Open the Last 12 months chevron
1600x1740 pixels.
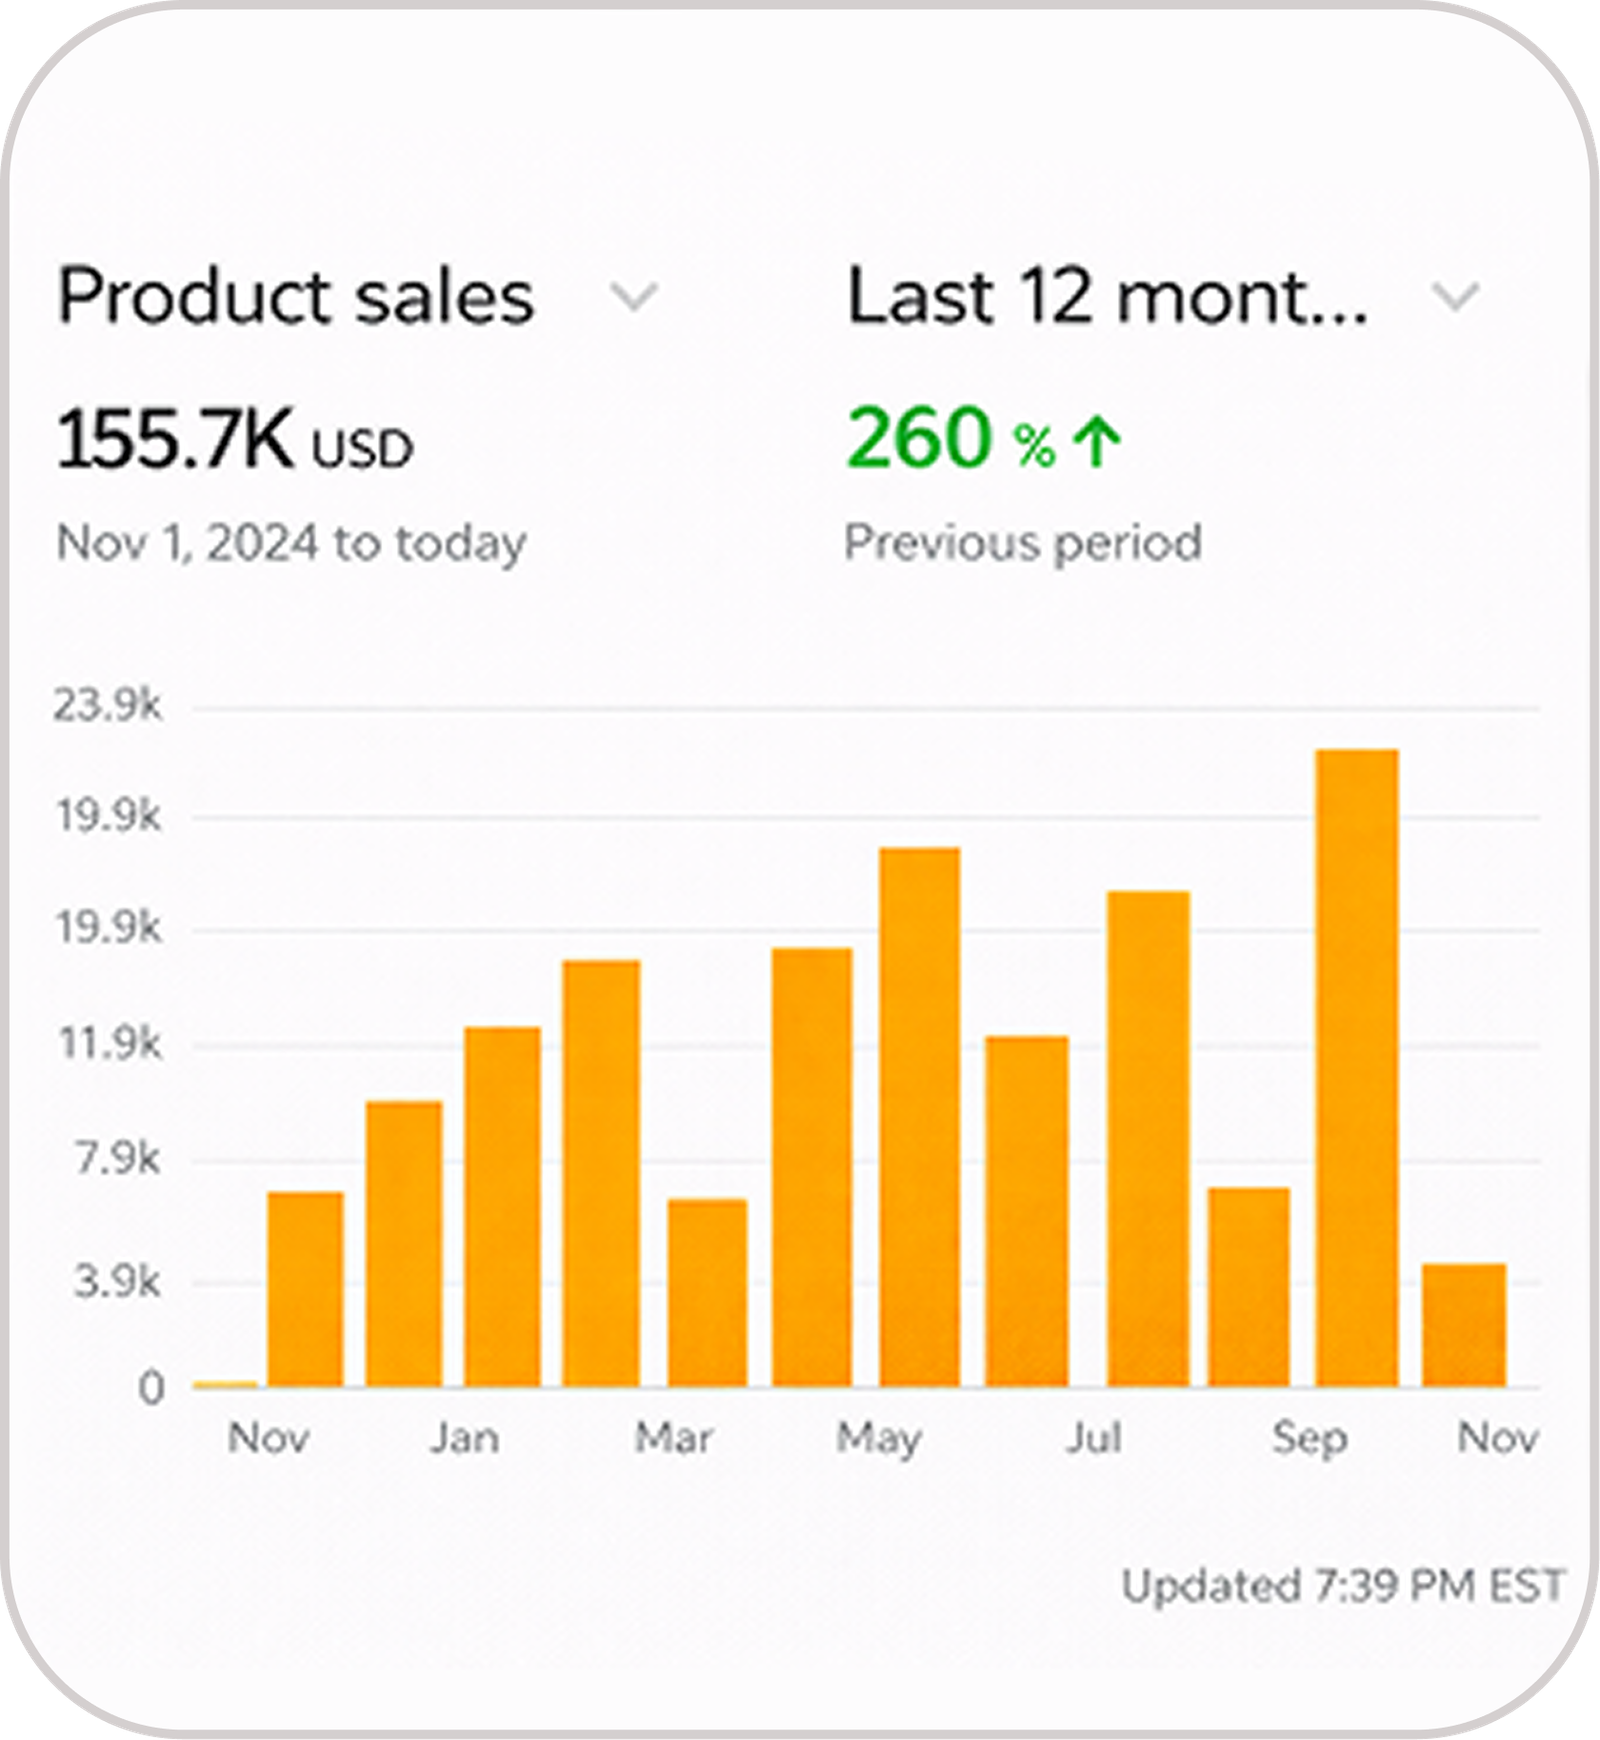(x=1455, y=297)
